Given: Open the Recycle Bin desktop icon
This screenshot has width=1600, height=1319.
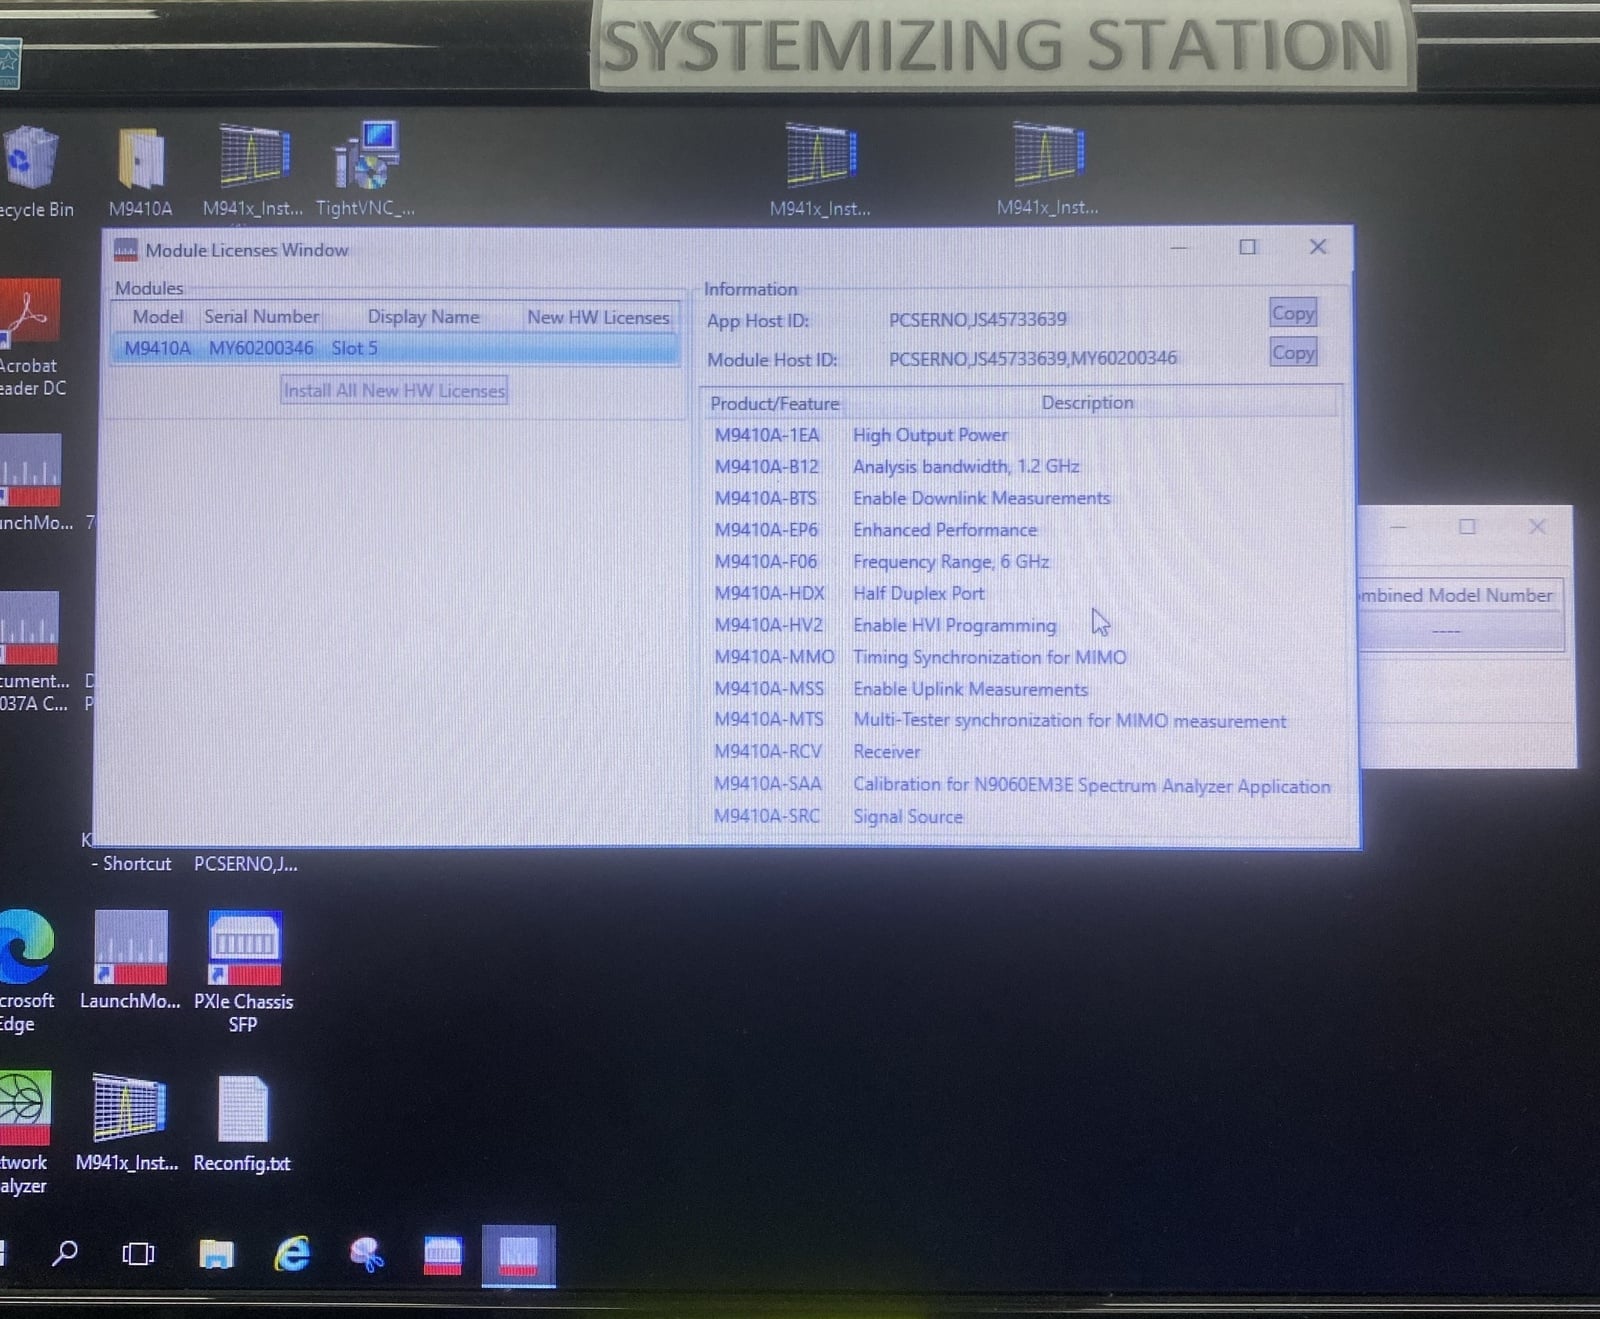Looking at the screenshot, I should point(30,158).
